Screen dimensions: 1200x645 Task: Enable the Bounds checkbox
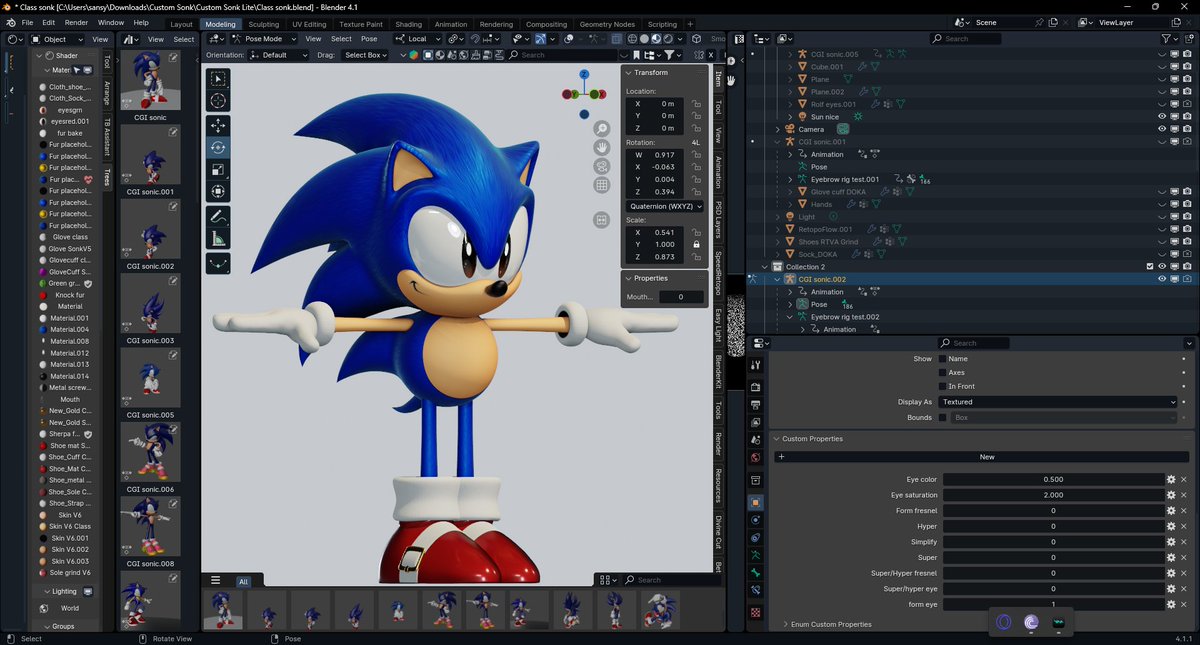pos(942,417)
